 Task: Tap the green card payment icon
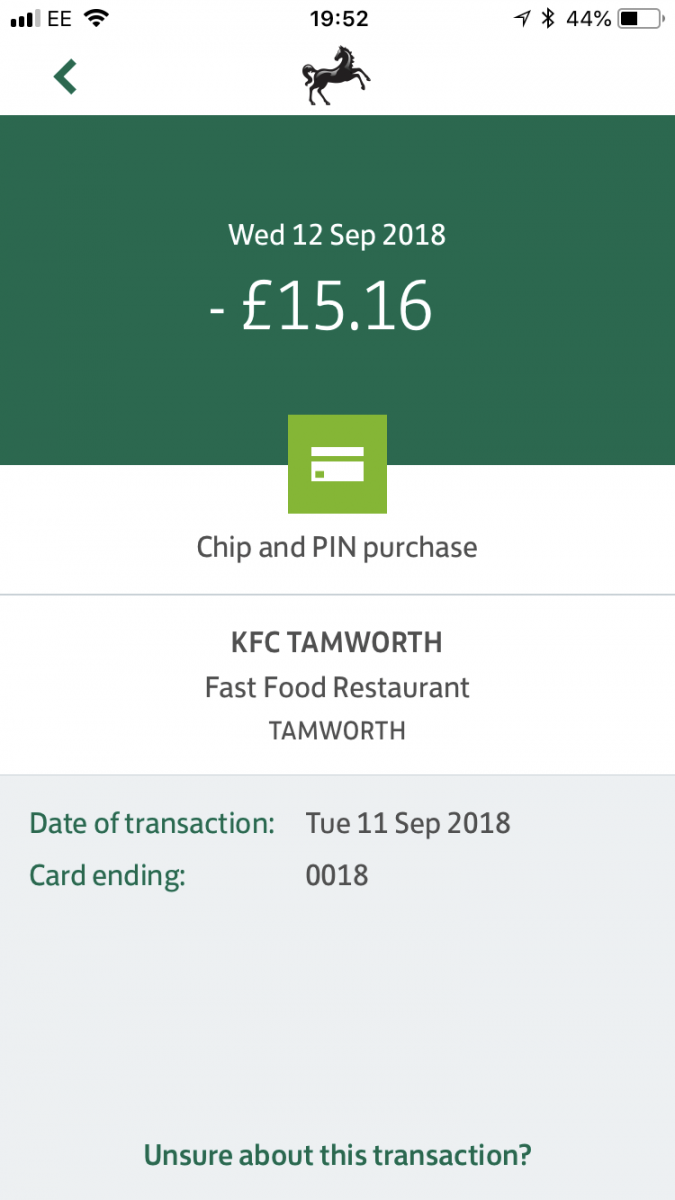337,464
